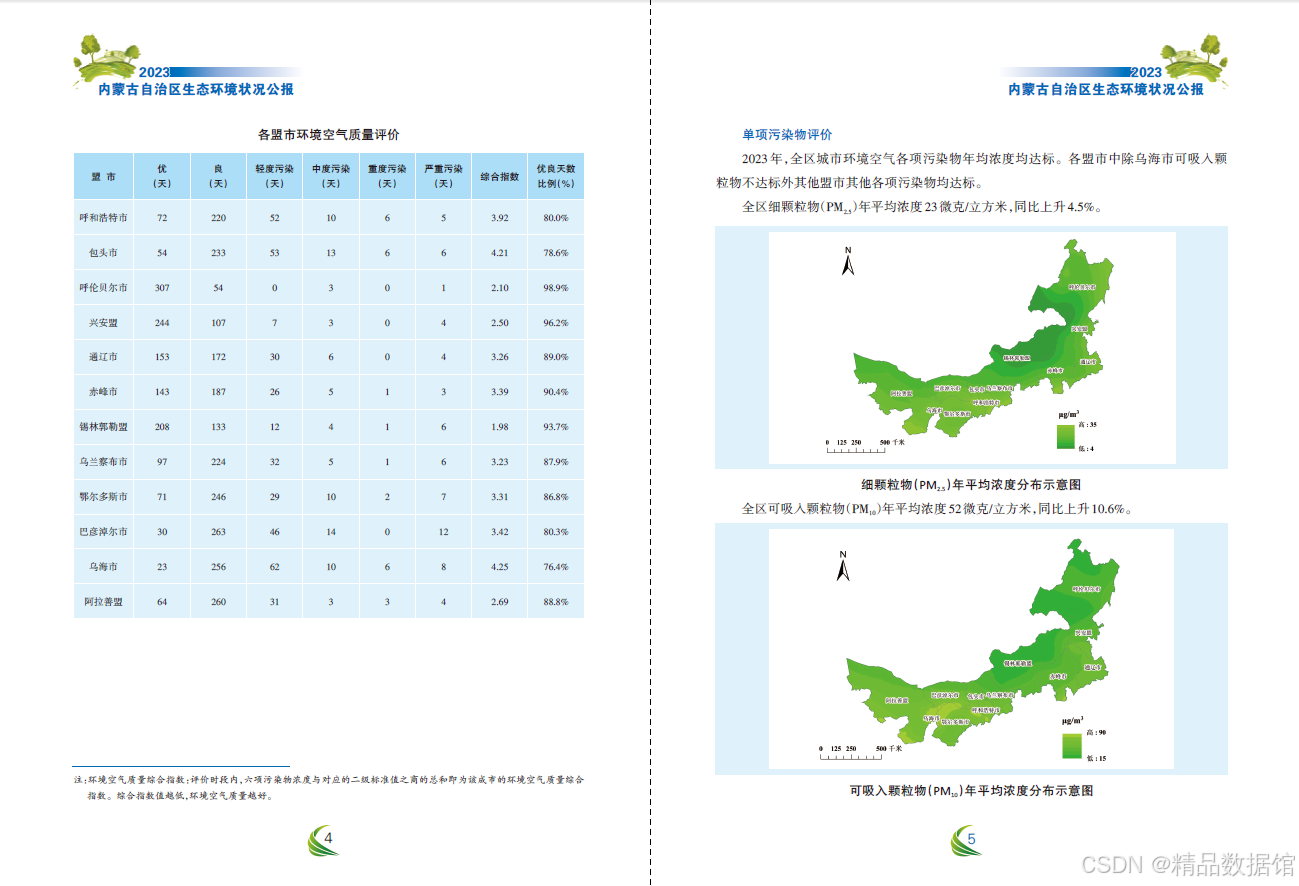
Task: Click the 轻度污染（天）column header
Action: (274, 176)
